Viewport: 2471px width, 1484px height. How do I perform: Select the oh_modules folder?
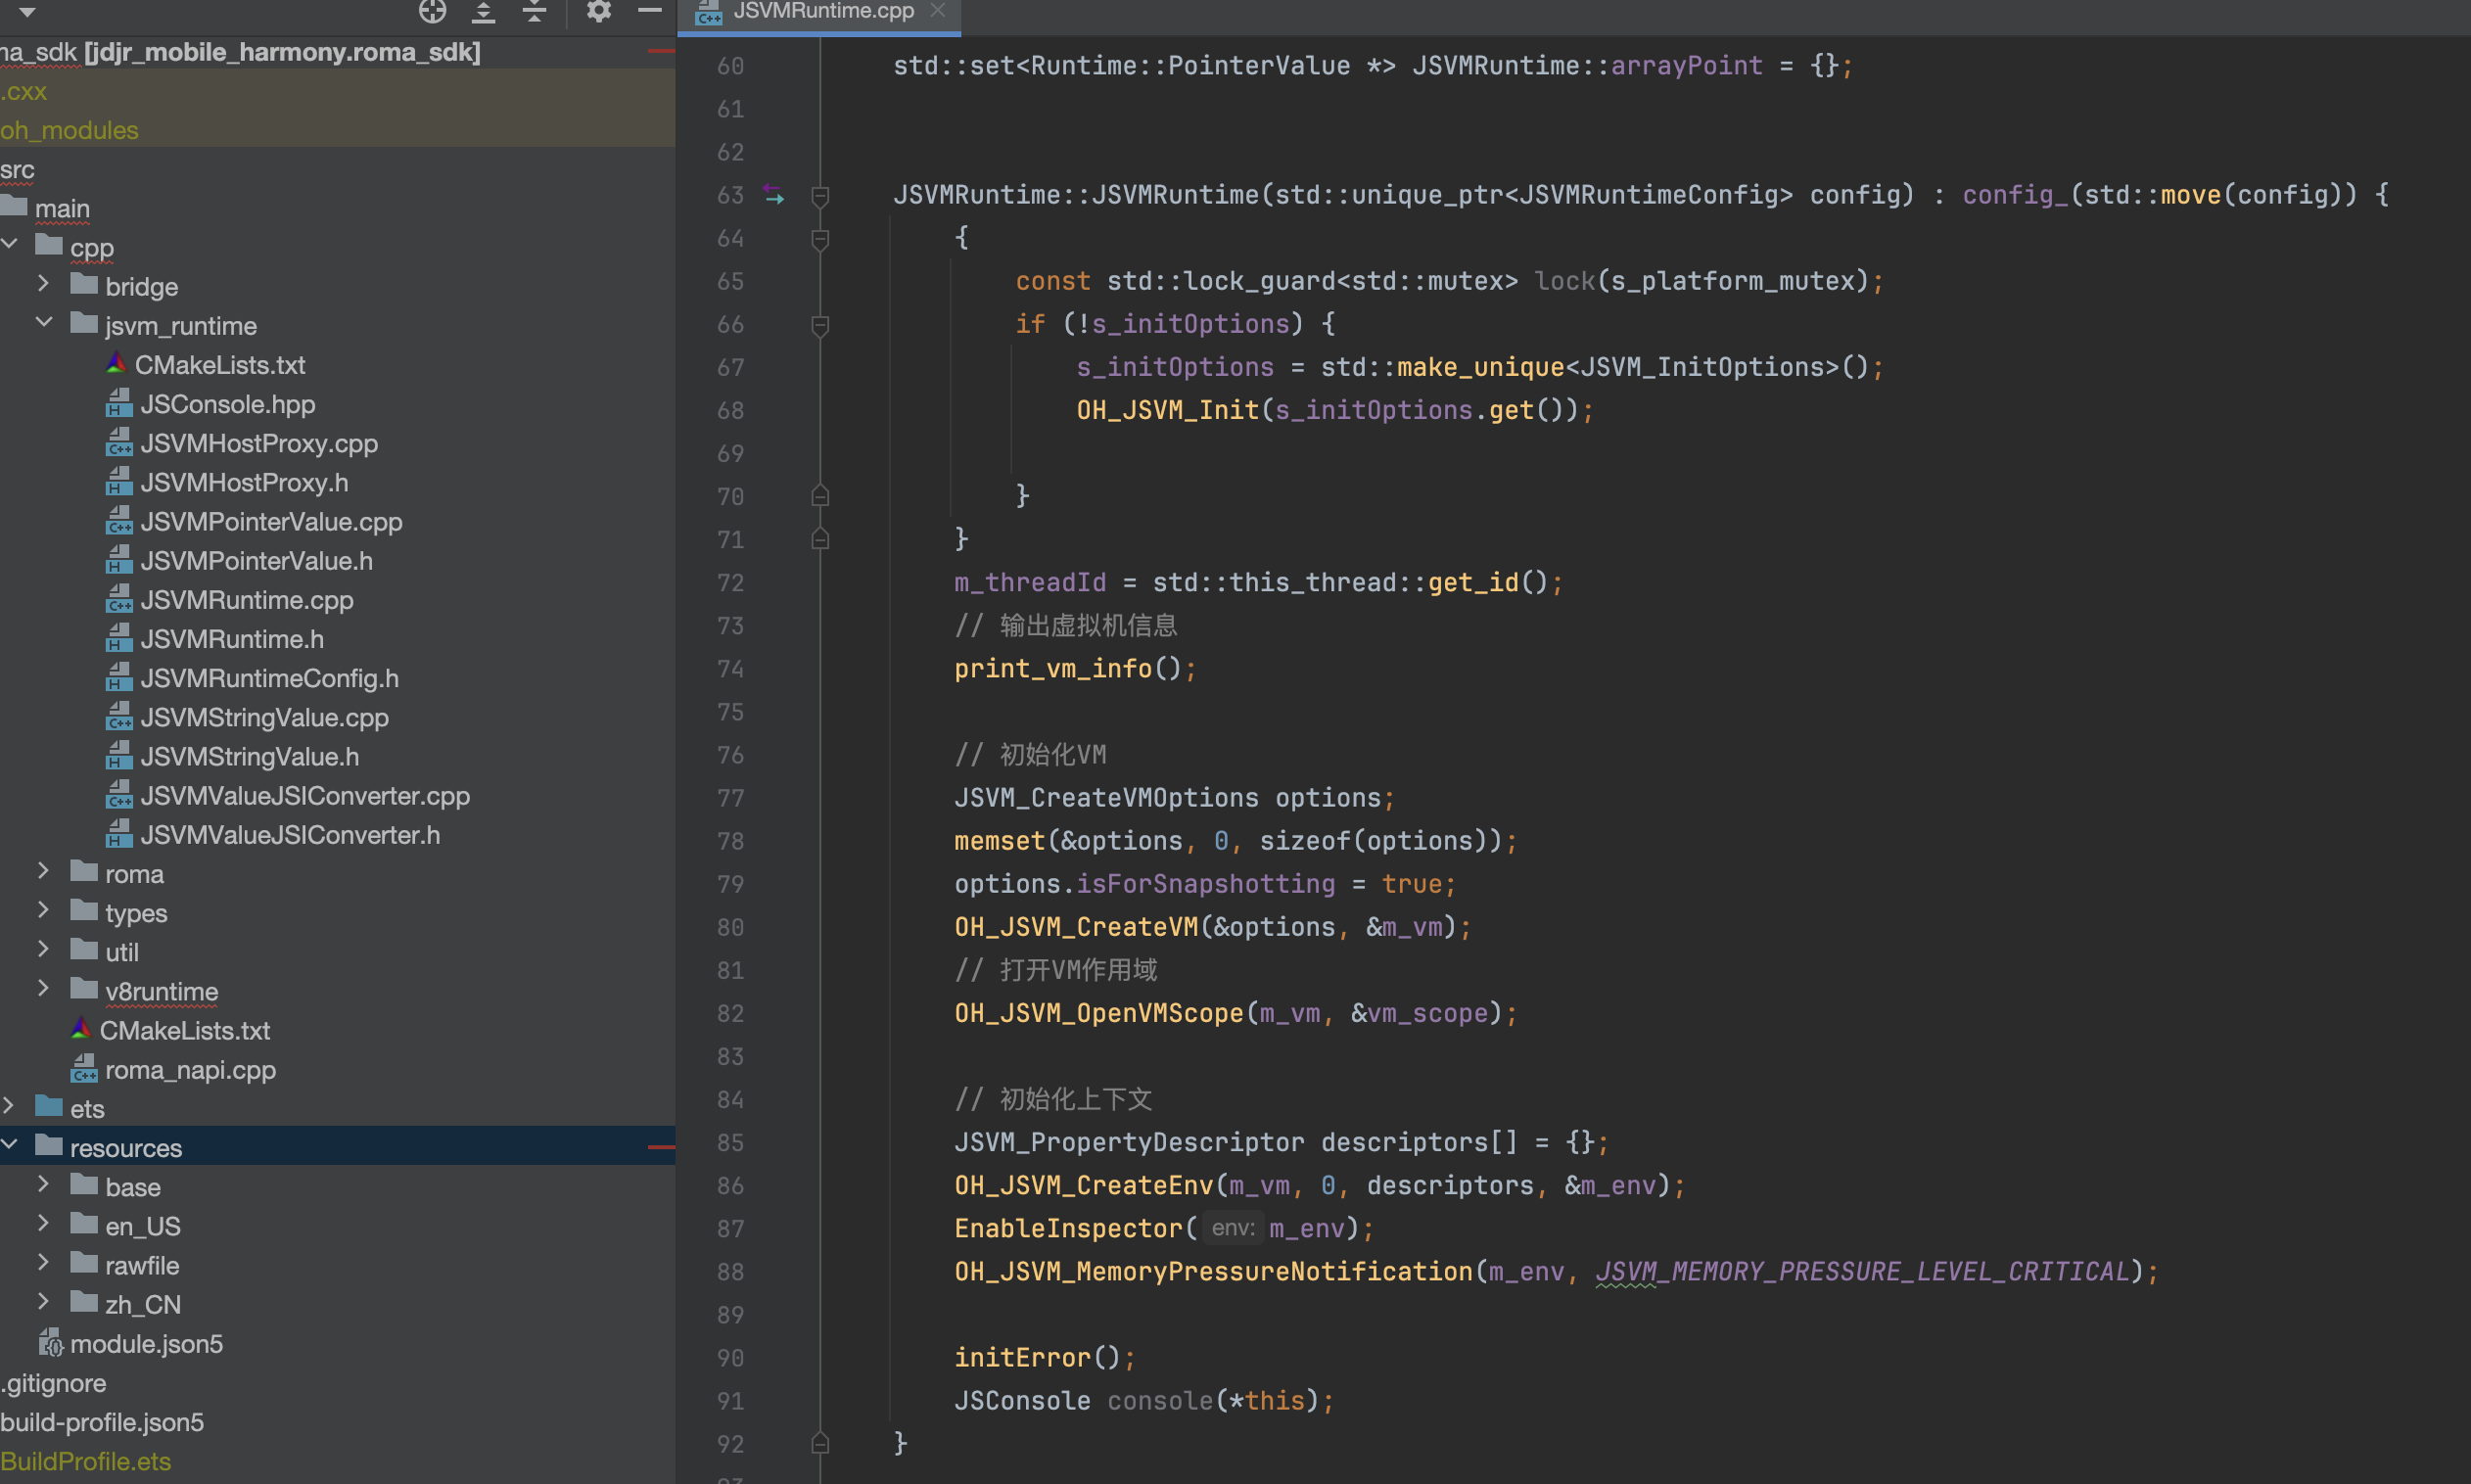[70, 130]
